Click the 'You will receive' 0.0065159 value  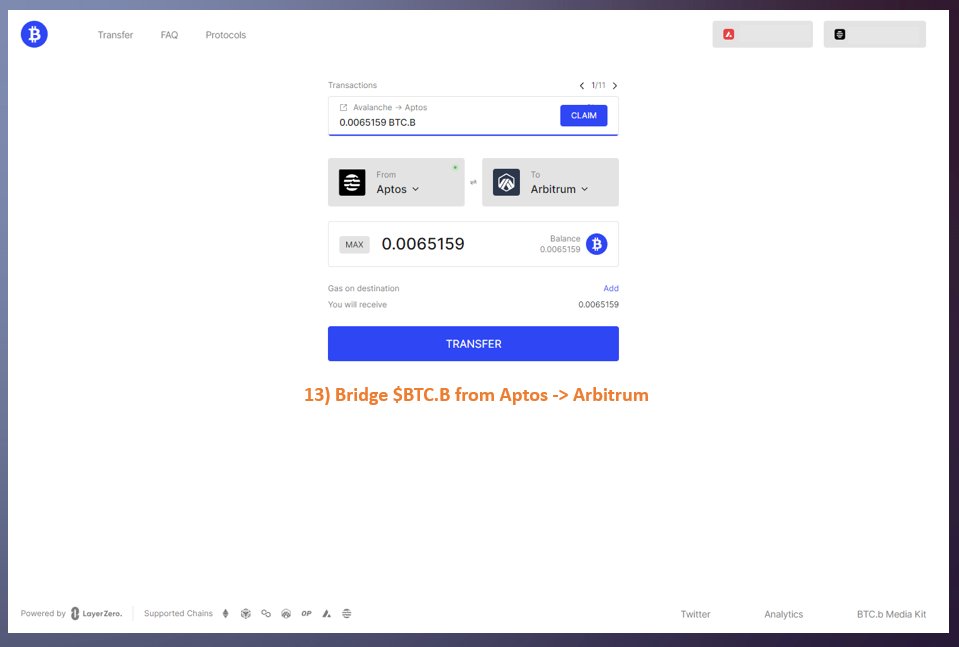598,305
